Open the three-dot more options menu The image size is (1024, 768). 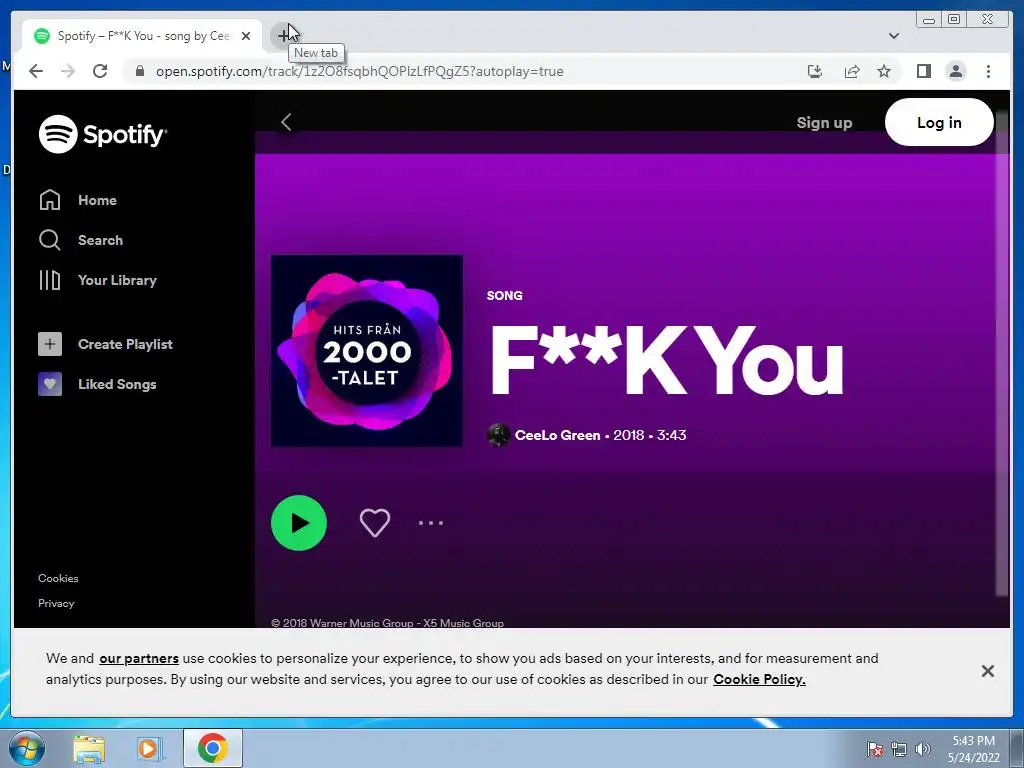click(431, 522)
